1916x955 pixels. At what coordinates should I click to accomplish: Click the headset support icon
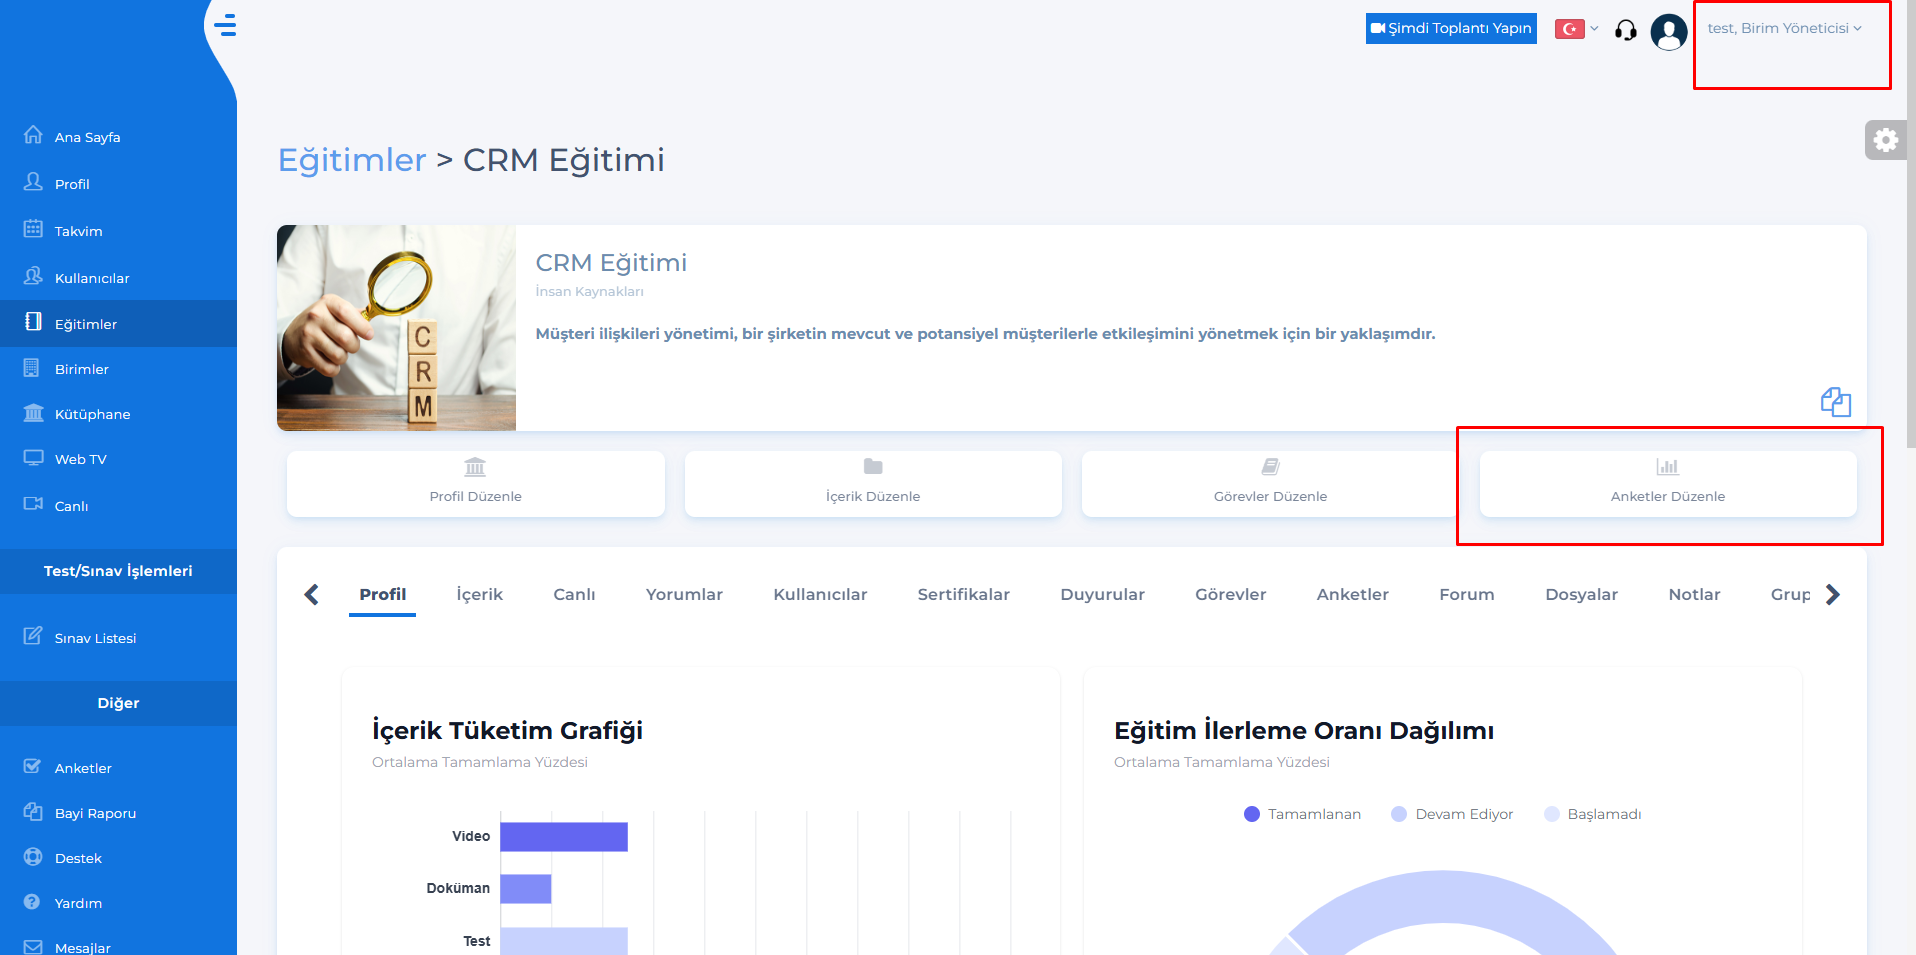tap(1626, 30)
